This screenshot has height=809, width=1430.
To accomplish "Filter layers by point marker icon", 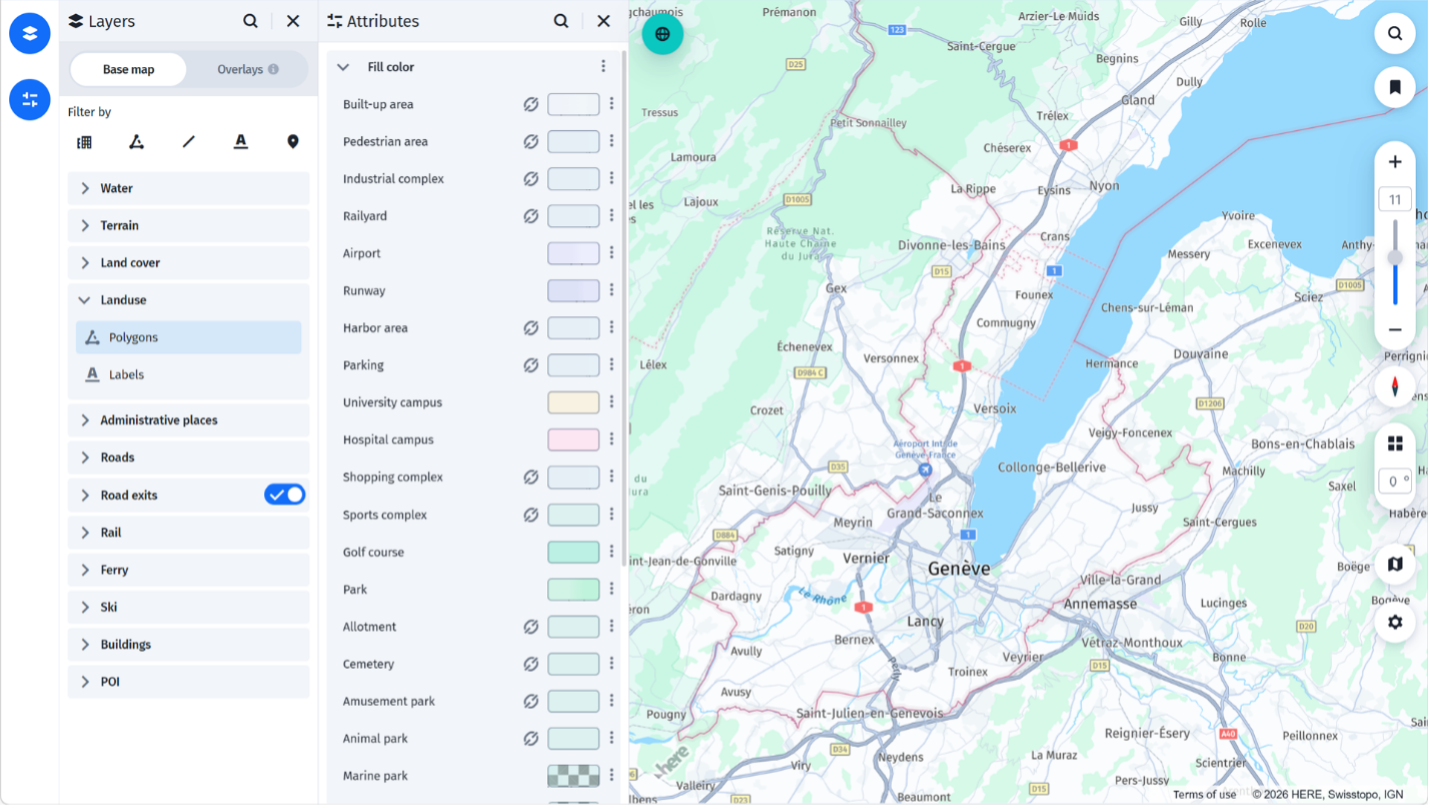I will point(293,142).
